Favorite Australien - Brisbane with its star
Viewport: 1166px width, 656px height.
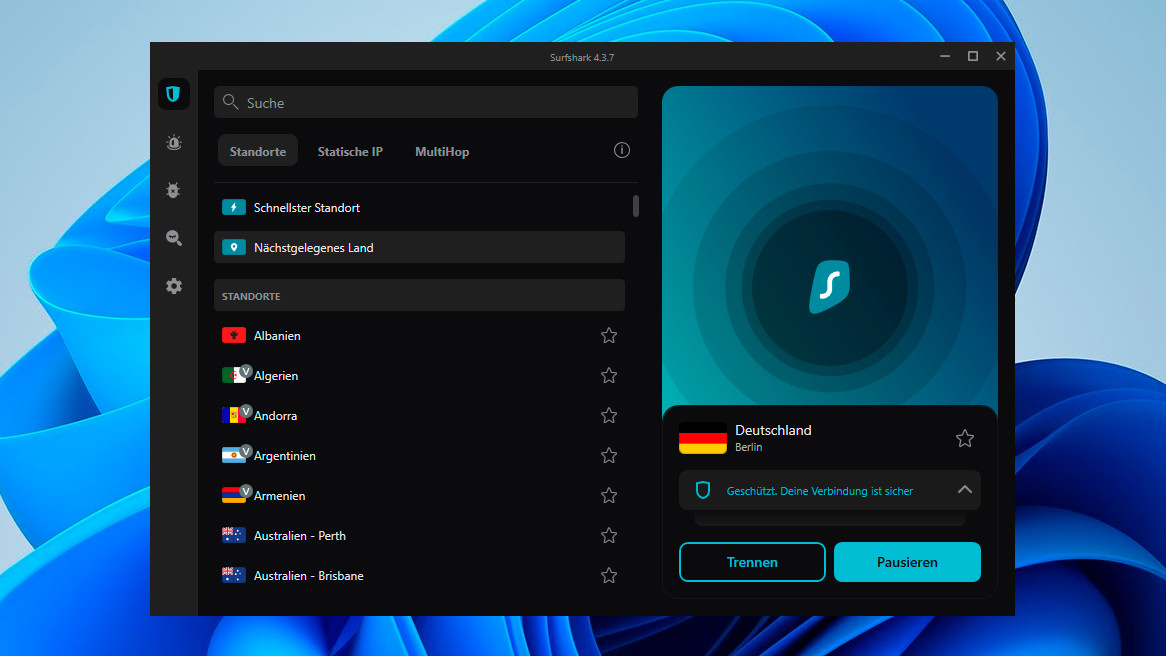(609, 575)
